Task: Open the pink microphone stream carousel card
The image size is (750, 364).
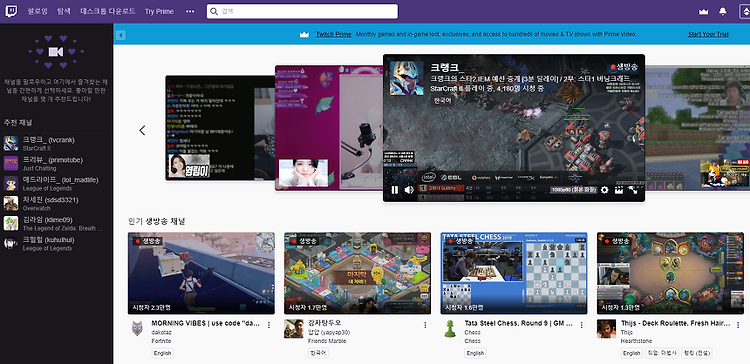Action: pos(329,128)
